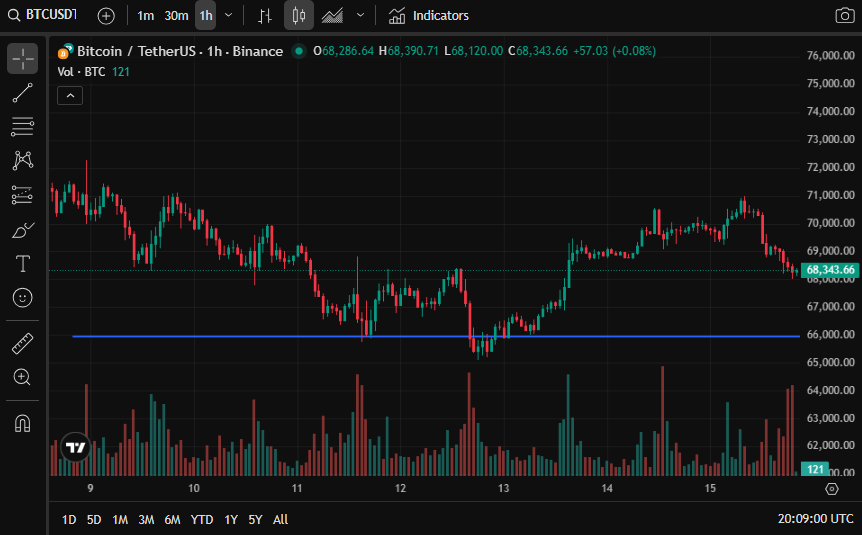Open the Indicators menu
This screenshot has width=862, height=535.
(429, 16)
